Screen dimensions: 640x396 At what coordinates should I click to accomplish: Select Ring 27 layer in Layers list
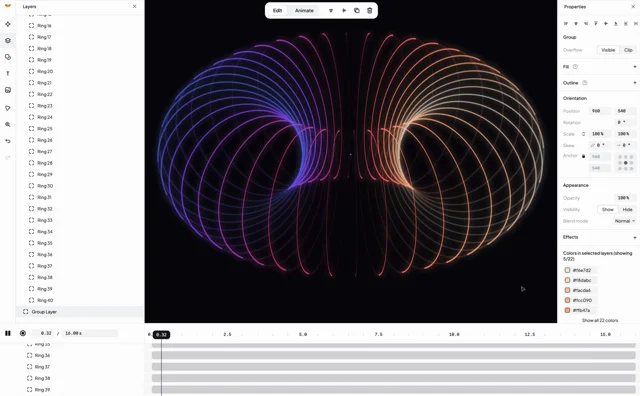click(x=80, y=151)
